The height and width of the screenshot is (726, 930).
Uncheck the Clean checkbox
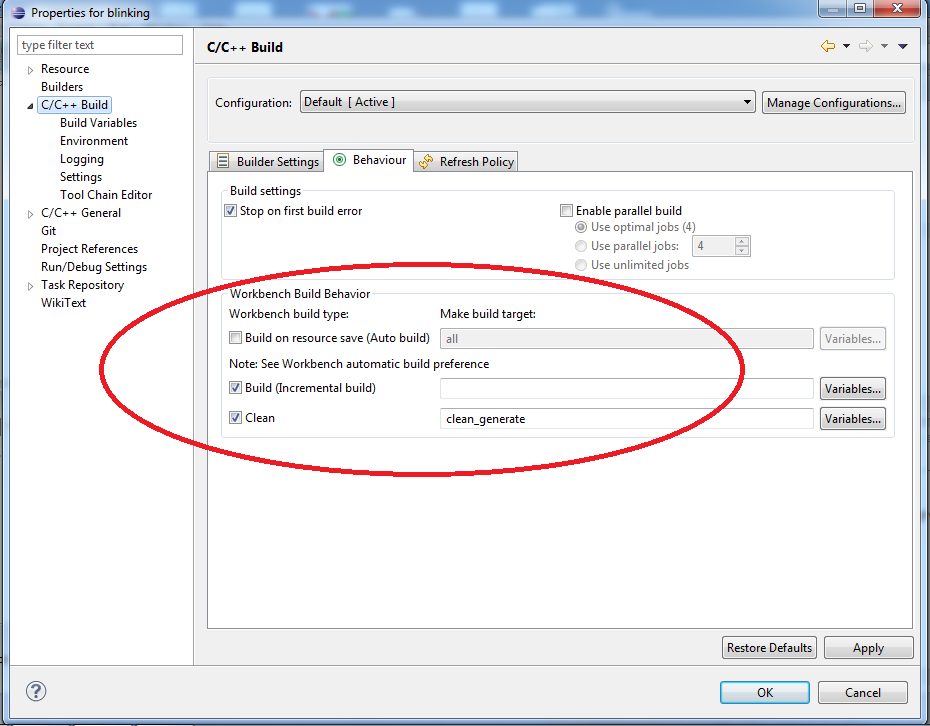tap(235, 418)
